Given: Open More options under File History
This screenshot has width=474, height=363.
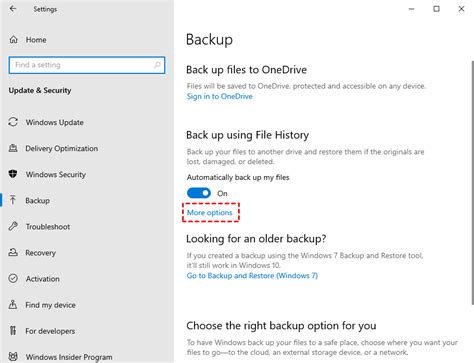Looking at the screenshot, I should 210,212.
